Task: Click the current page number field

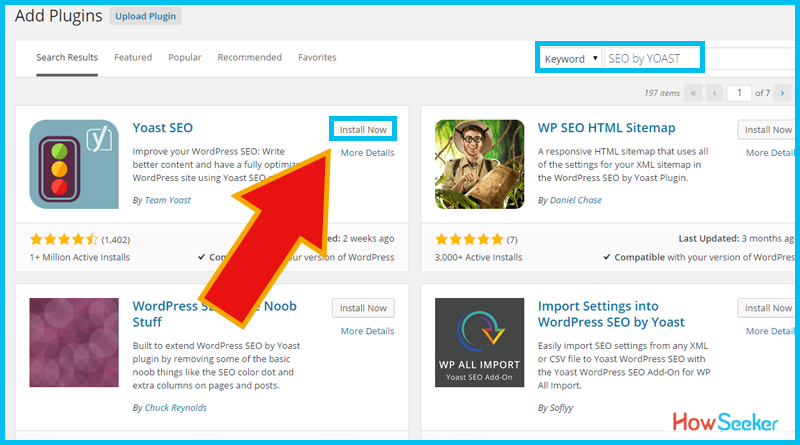Action: click(739, 93)
